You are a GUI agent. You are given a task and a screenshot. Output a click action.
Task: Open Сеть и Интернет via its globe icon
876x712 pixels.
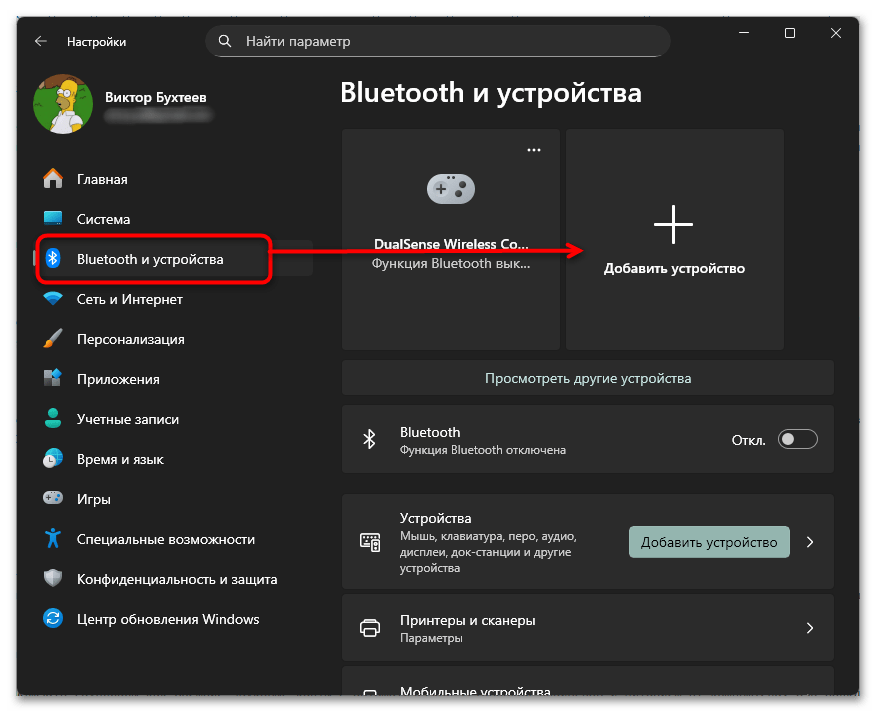point(52,299)
